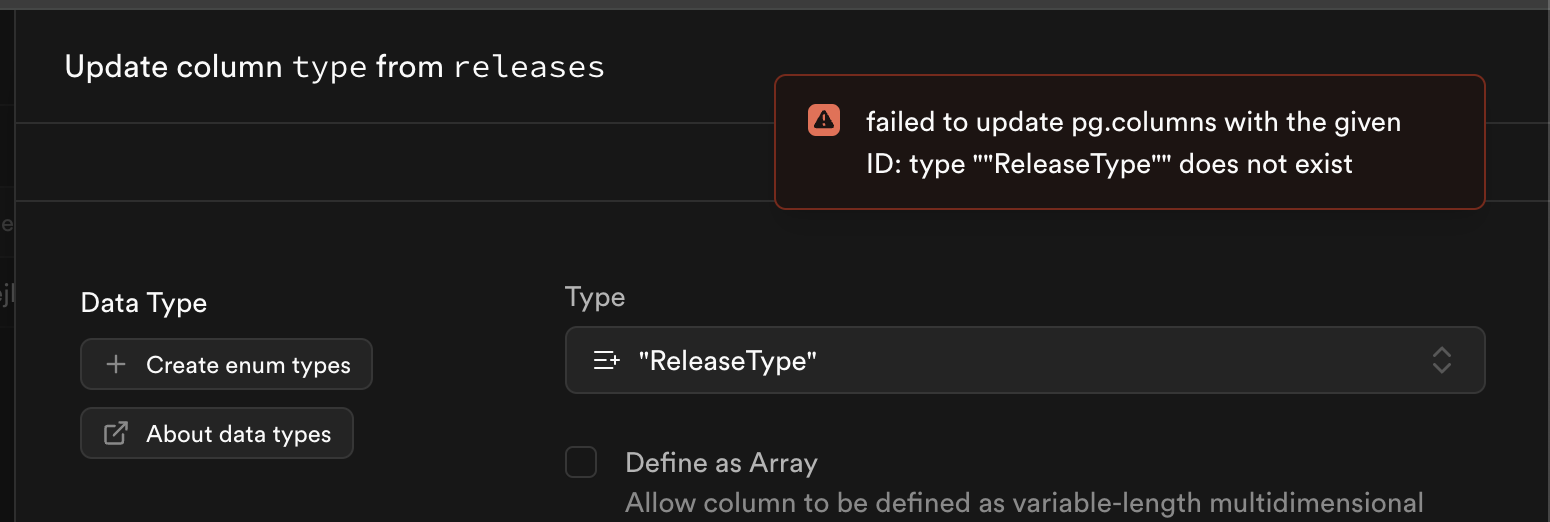Click the "does not exist" line of the toast
The width and height of the screenshot is (1550, 522).
pyautogui.click(x=1109, y=164)
